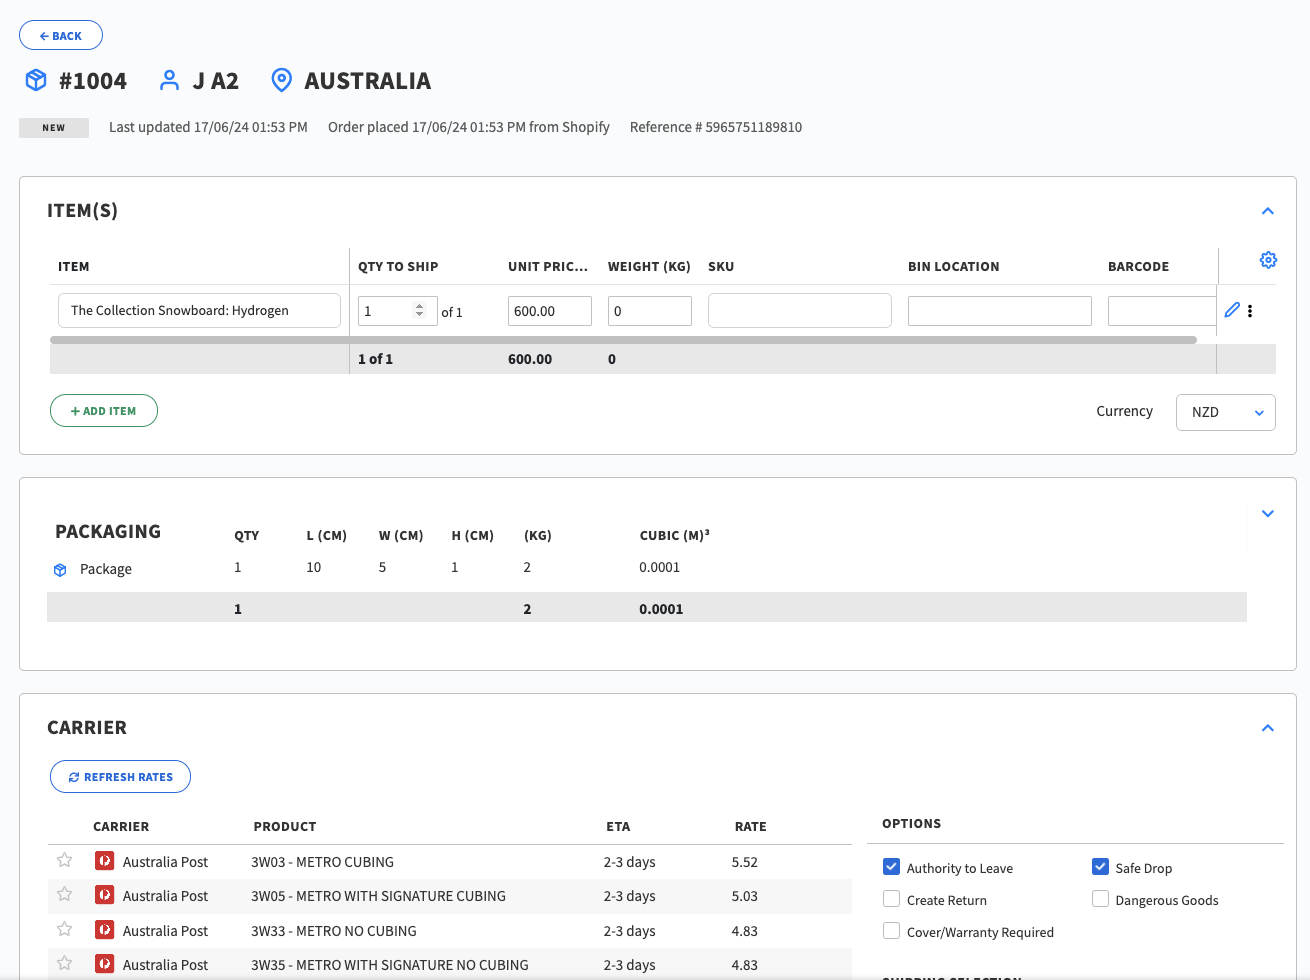Click the location pin icon beside AUSTRALIA
The height and width of the screenshot is (980, 1310).
coord(282,81)
